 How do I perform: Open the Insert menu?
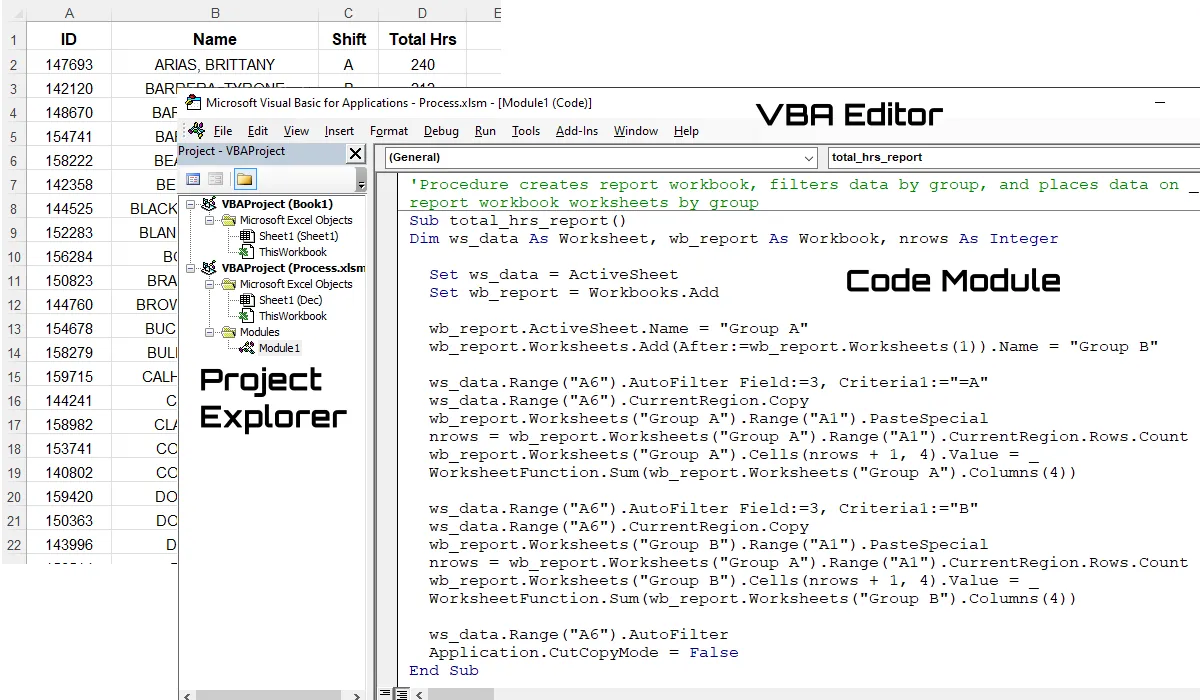tap(339, 131)
